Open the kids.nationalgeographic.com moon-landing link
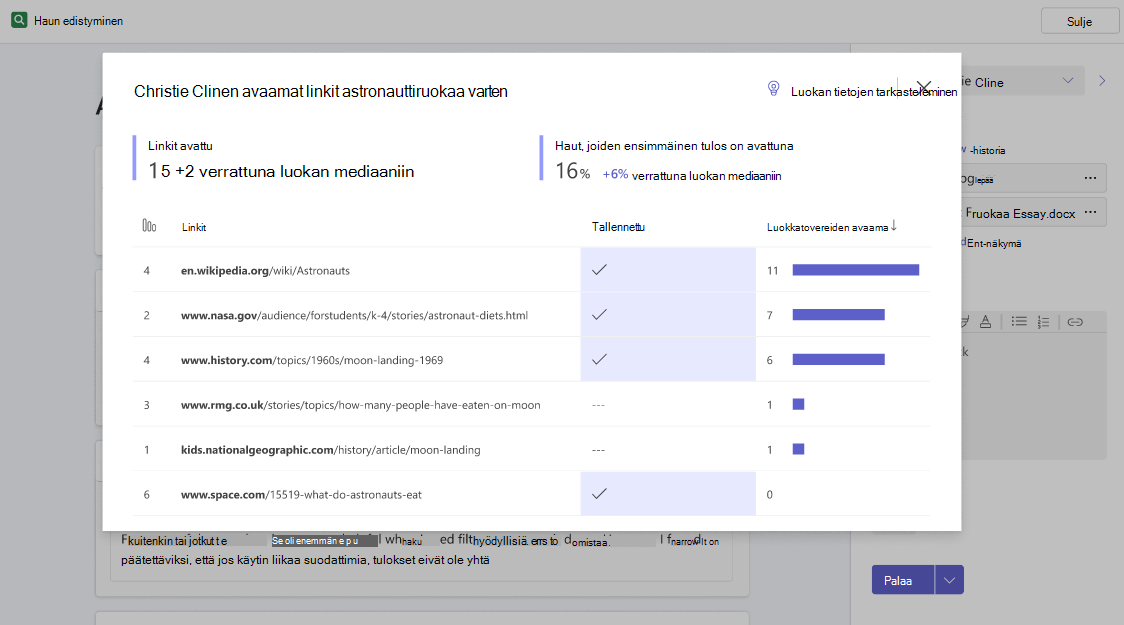 330,449
